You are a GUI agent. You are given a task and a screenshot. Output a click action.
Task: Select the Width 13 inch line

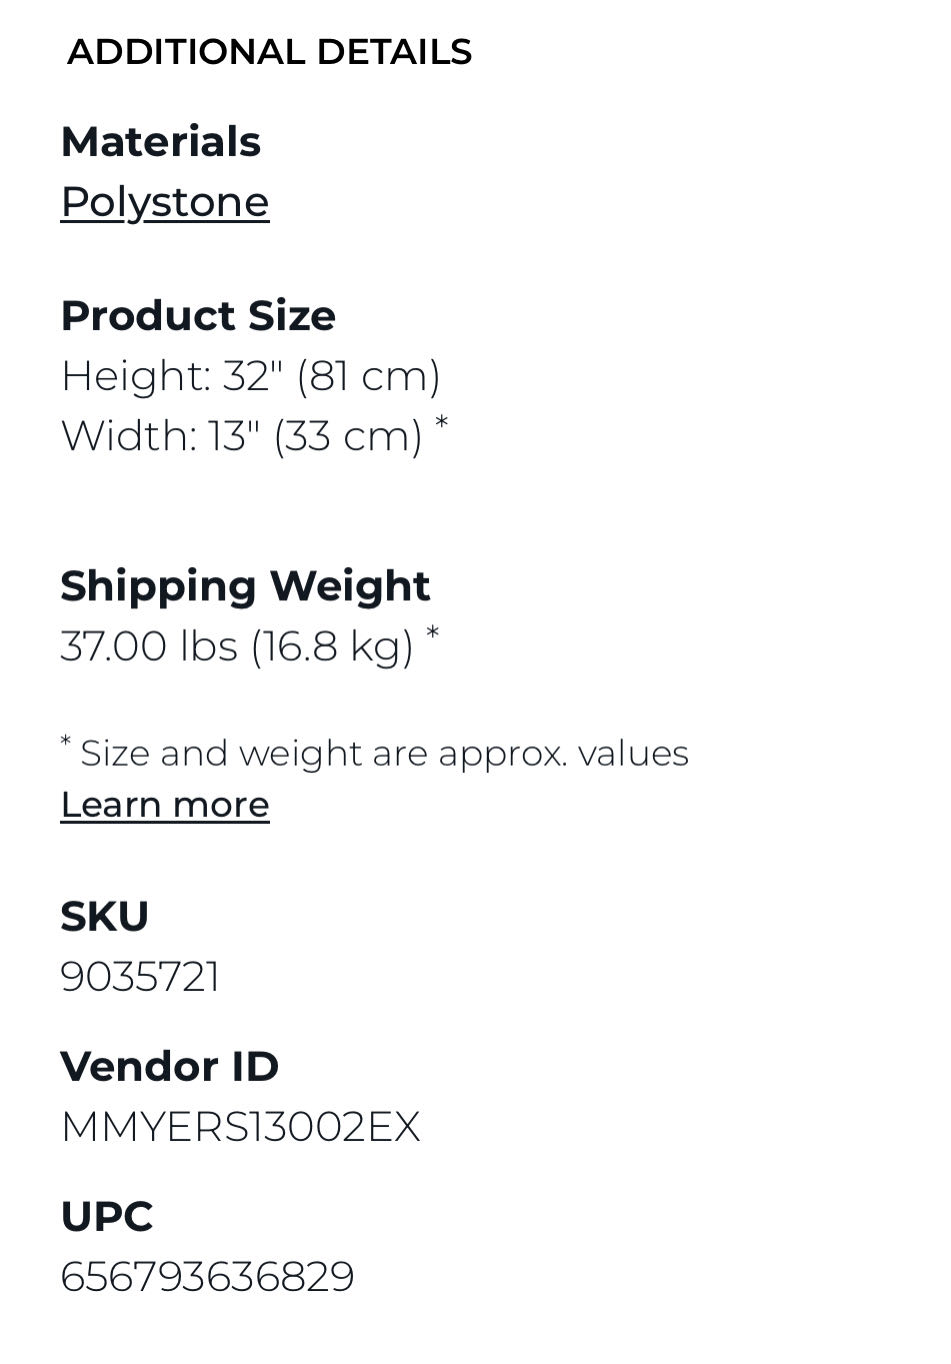point(242,437)
